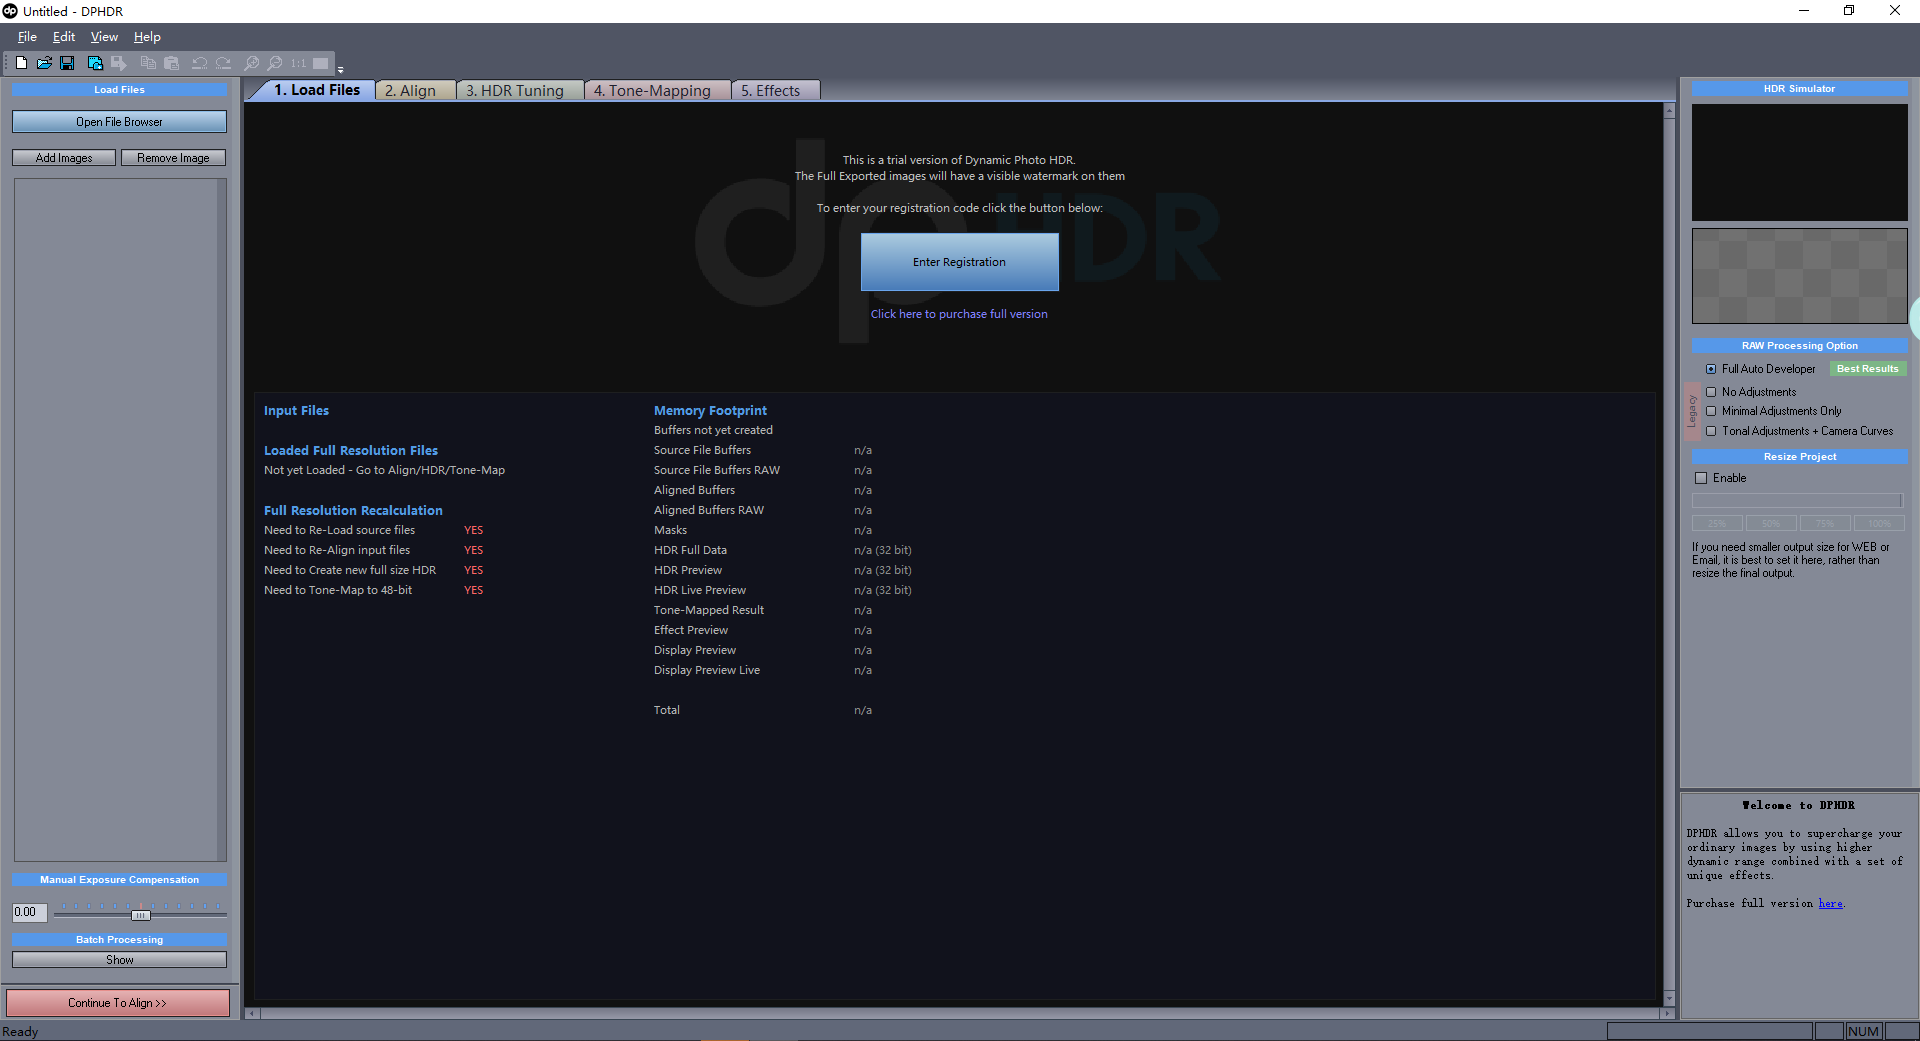
Task: Switch to the 1. Load Files tab
Action: point(316,90)
